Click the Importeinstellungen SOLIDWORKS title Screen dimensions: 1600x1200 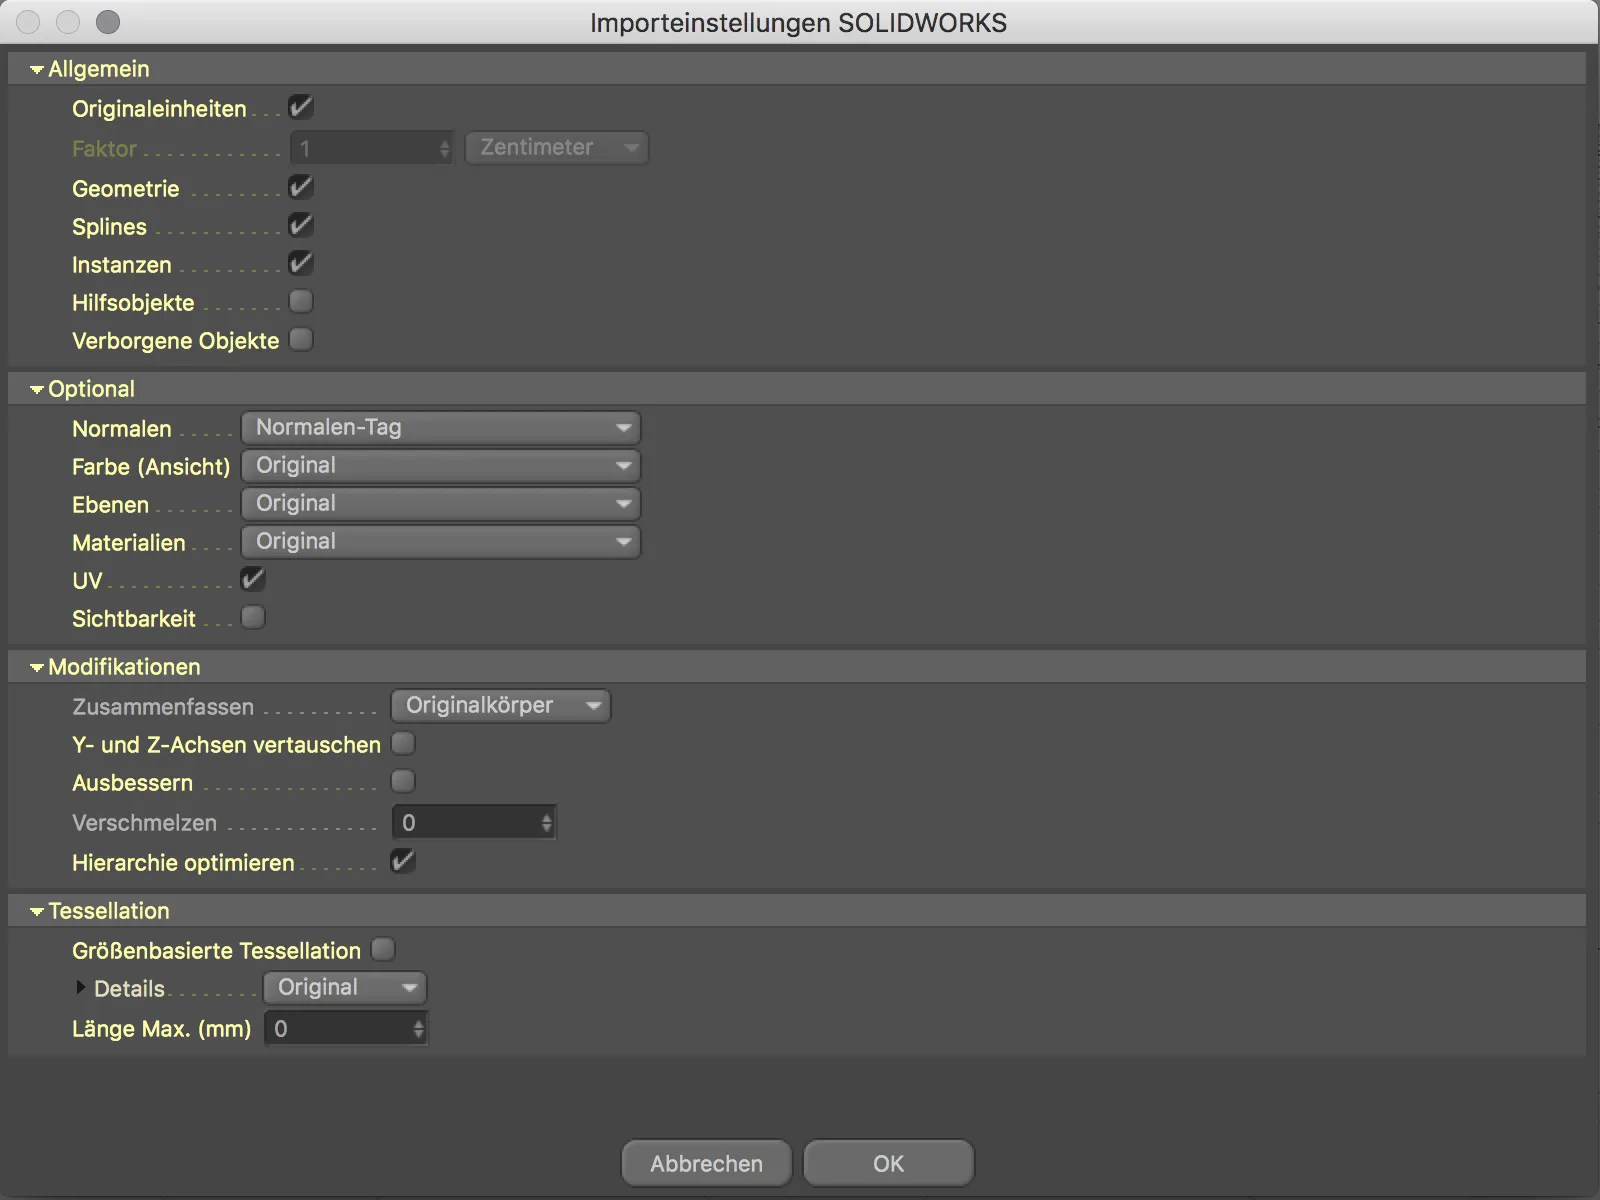click(x=798, y=23)
